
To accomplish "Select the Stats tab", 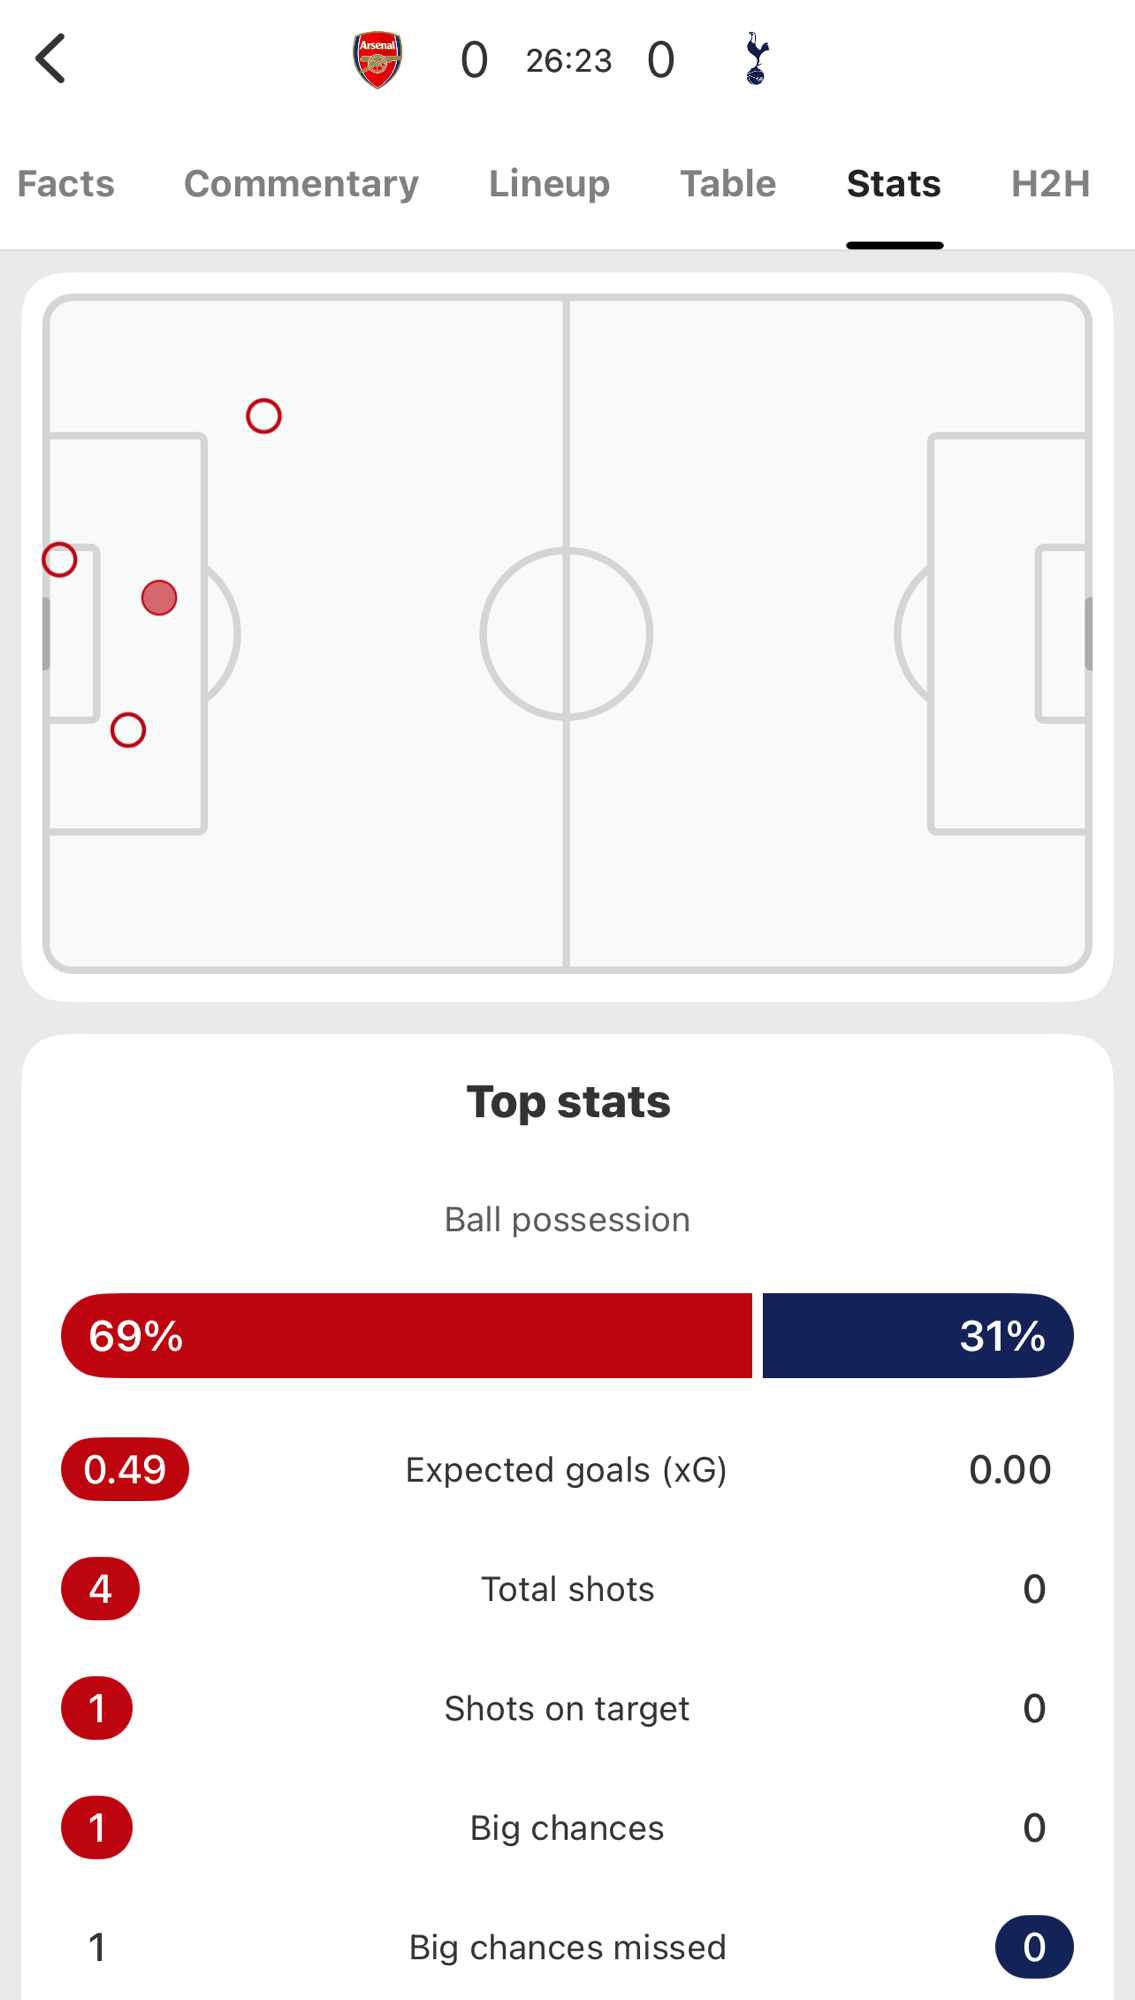I will 894,184.
